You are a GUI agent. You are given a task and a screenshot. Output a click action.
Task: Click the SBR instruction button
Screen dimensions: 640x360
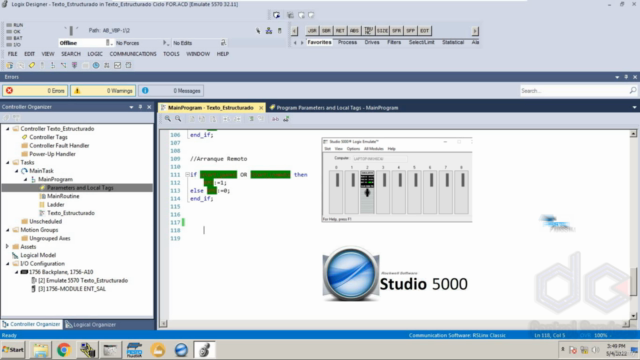326,31
